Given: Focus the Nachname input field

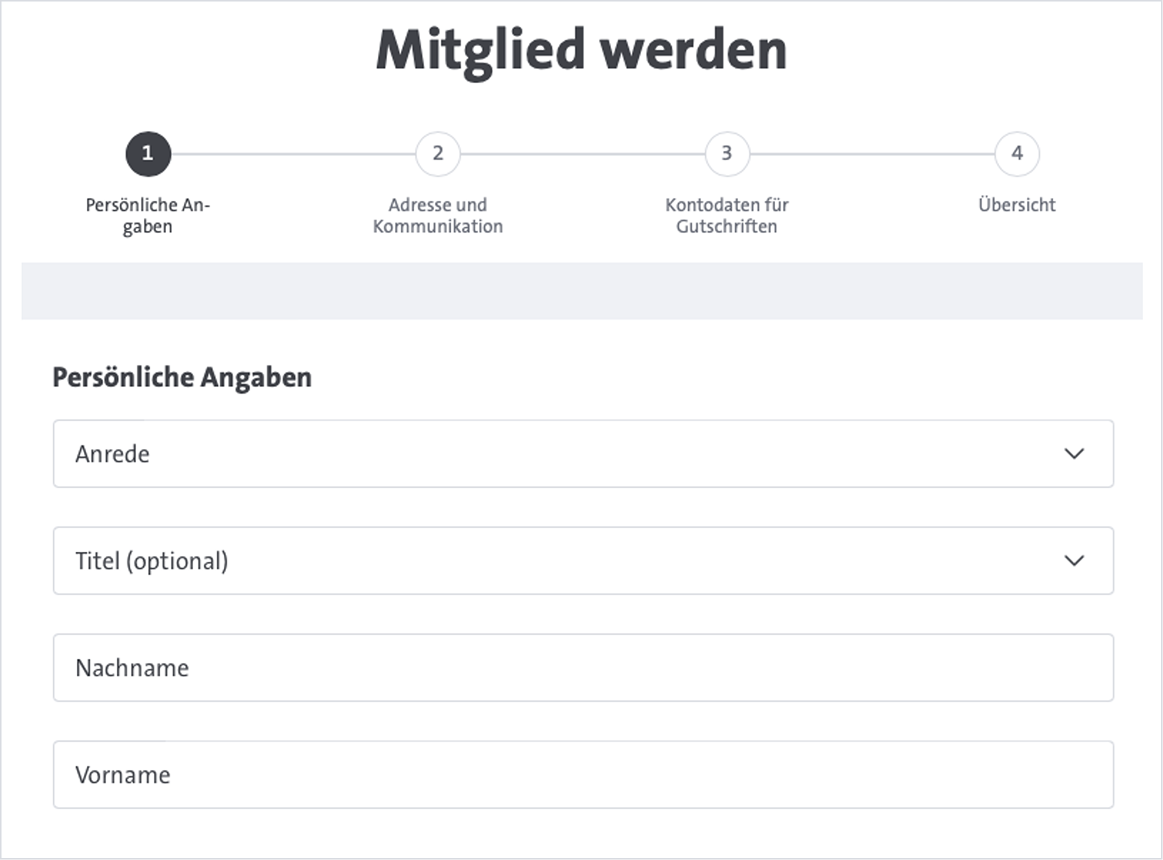Looking at the screenshot, I should pos(583,668).
